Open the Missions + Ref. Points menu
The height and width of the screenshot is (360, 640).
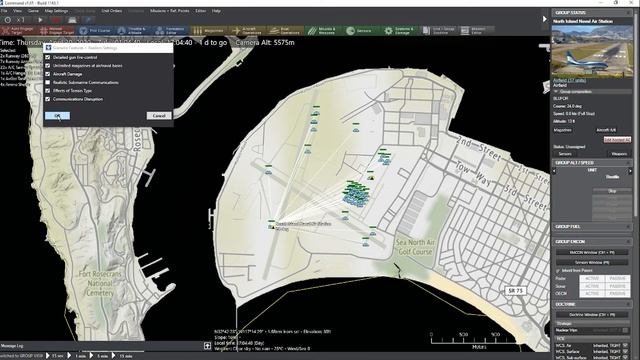[x=169, y=11]
